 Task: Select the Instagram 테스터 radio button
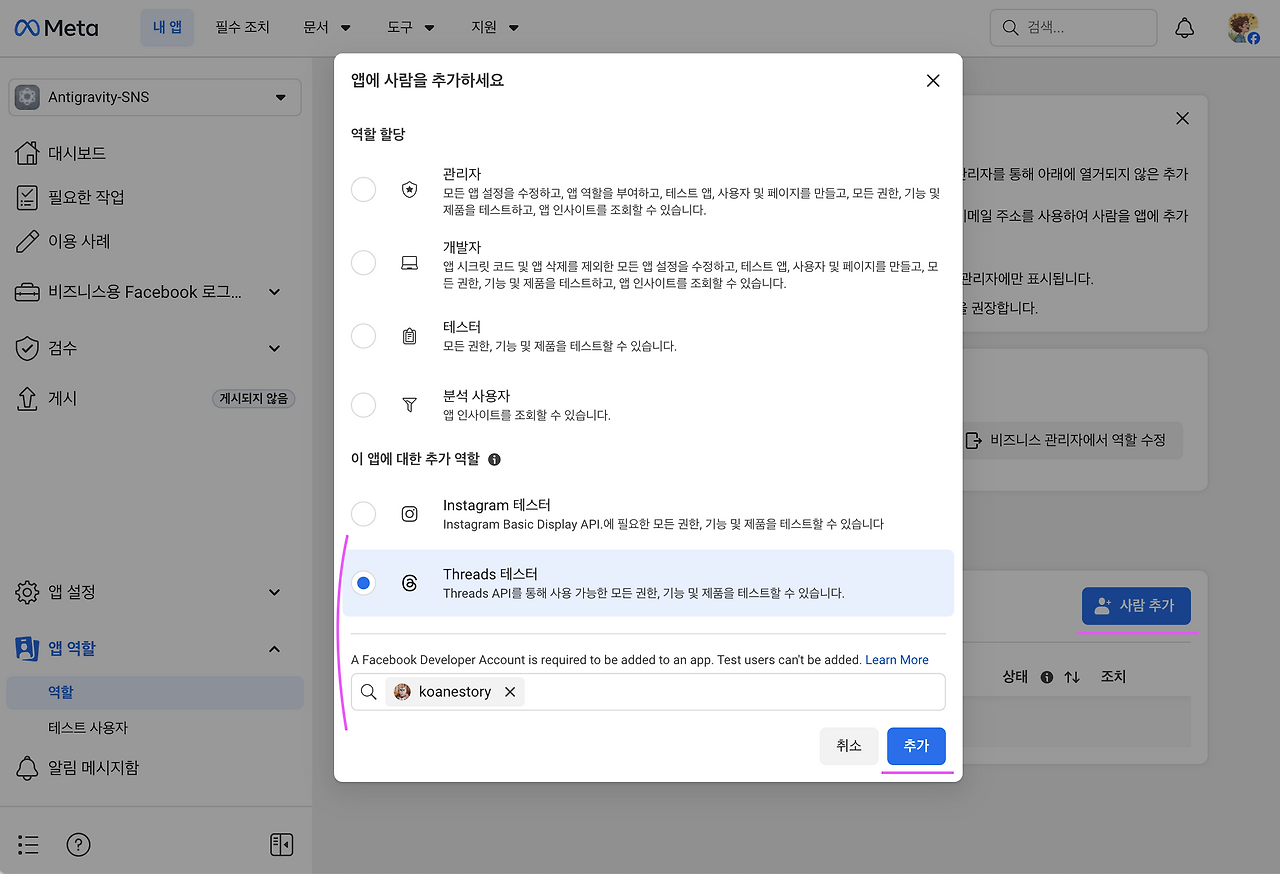point(364,514)
